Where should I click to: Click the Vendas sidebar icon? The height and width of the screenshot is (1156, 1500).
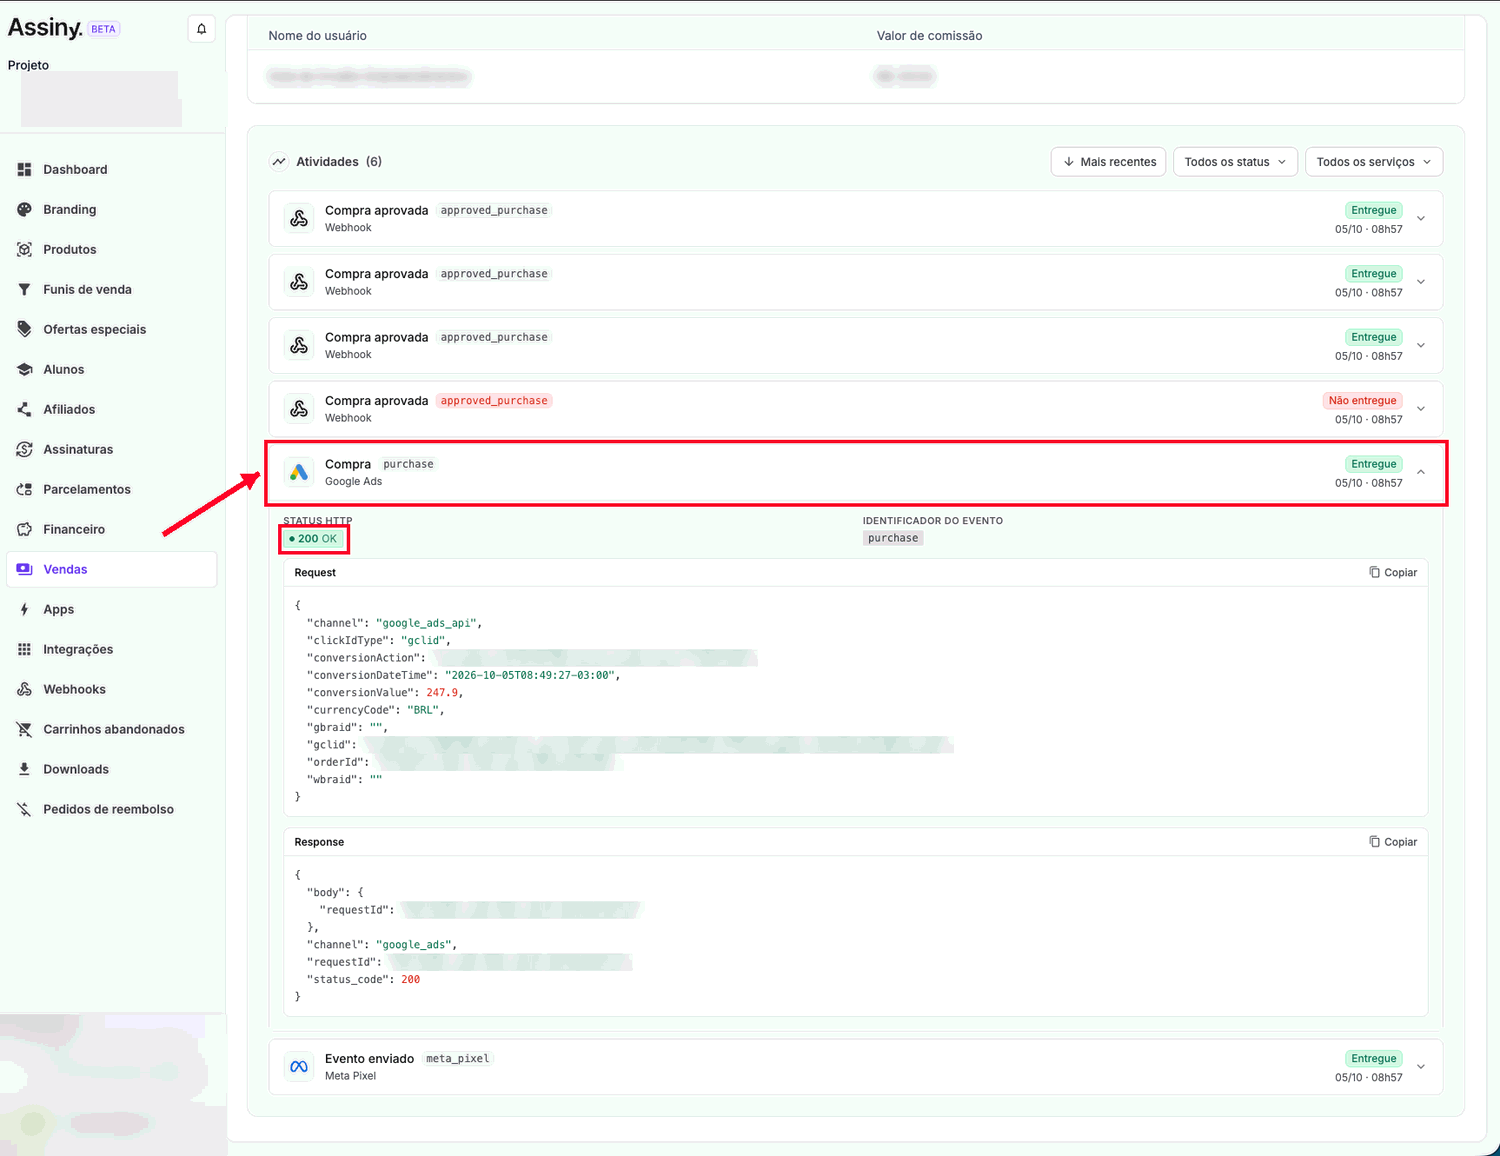24,570
